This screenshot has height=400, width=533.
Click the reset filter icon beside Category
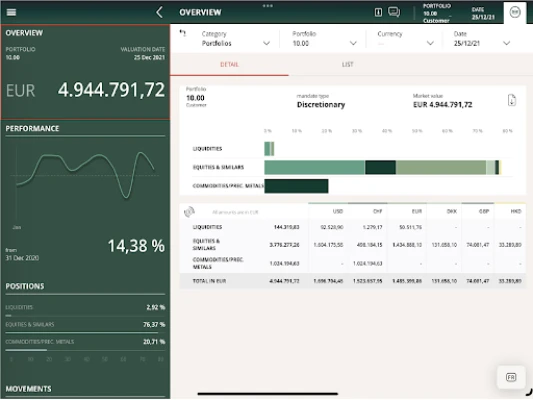[183, 33]
